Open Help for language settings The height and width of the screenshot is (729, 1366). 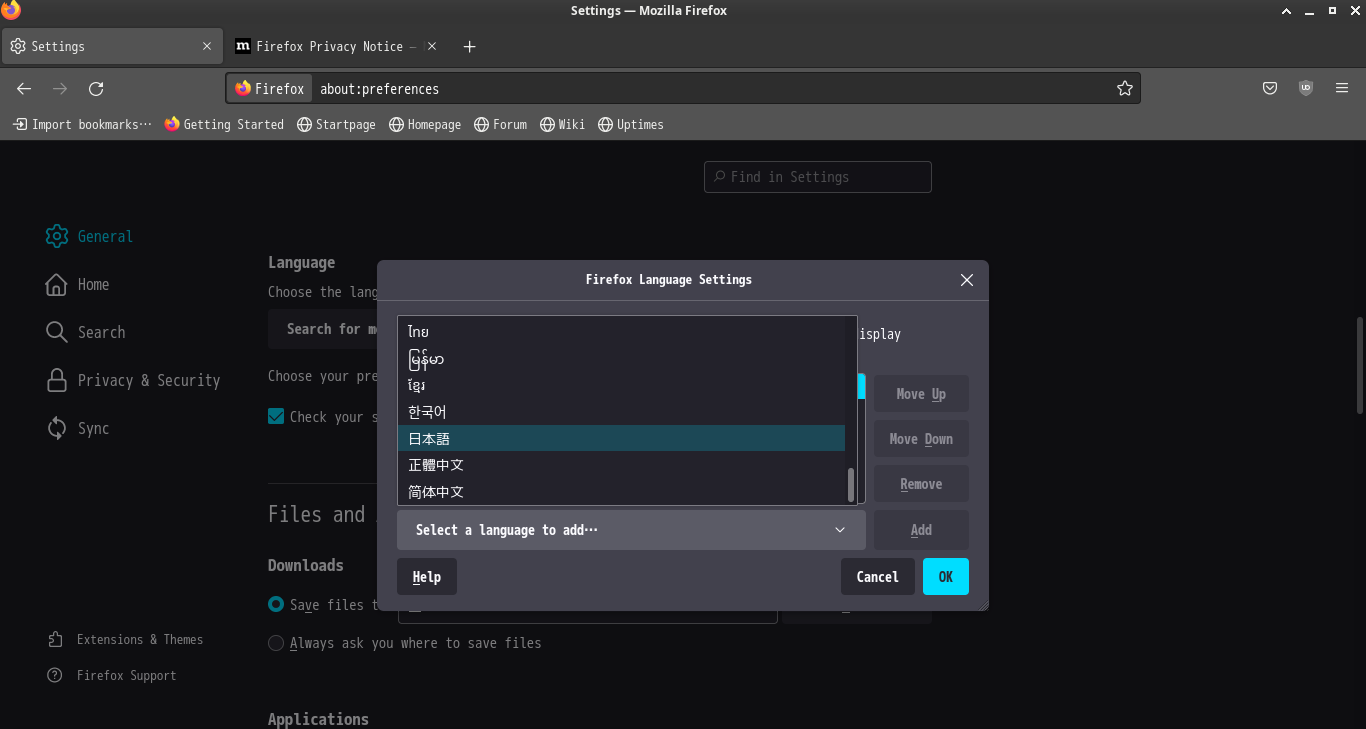tap(427, 577)
